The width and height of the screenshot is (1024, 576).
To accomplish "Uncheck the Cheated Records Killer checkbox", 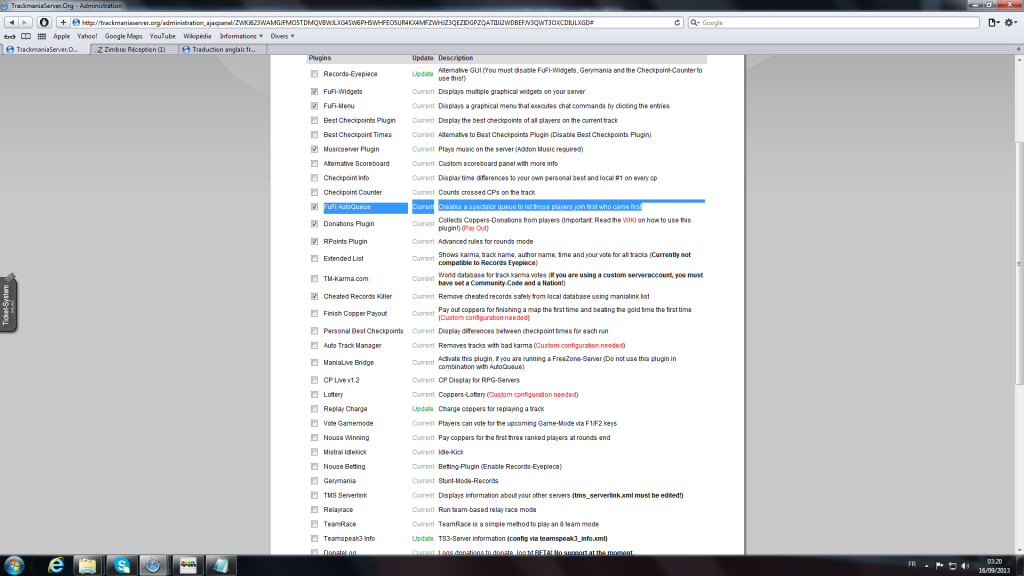I will point(315,296).
